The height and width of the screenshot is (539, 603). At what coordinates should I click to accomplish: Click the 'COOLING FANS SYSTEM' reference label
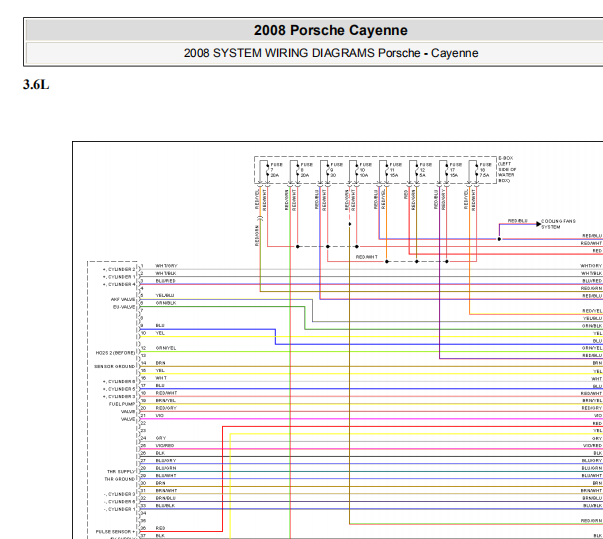coord(558,224)
